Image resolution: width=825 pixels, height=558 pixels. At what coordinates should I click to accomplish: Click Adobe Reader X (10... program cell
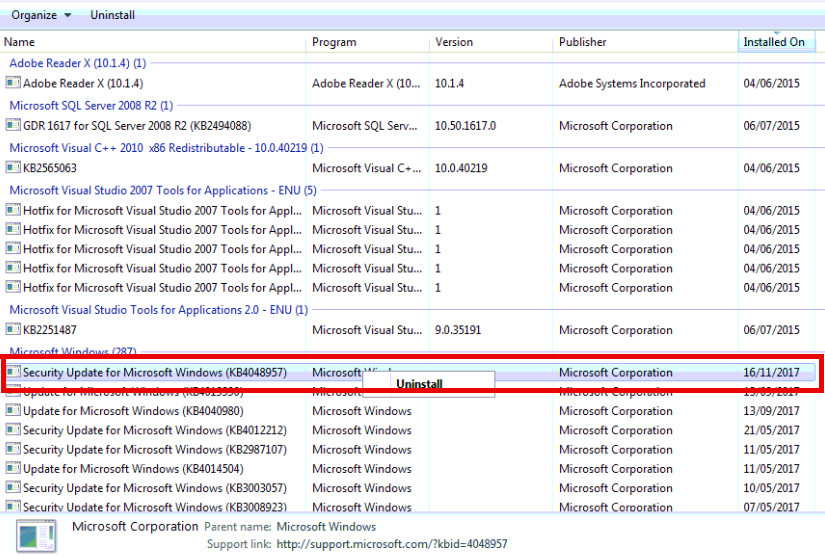[366, 84]
